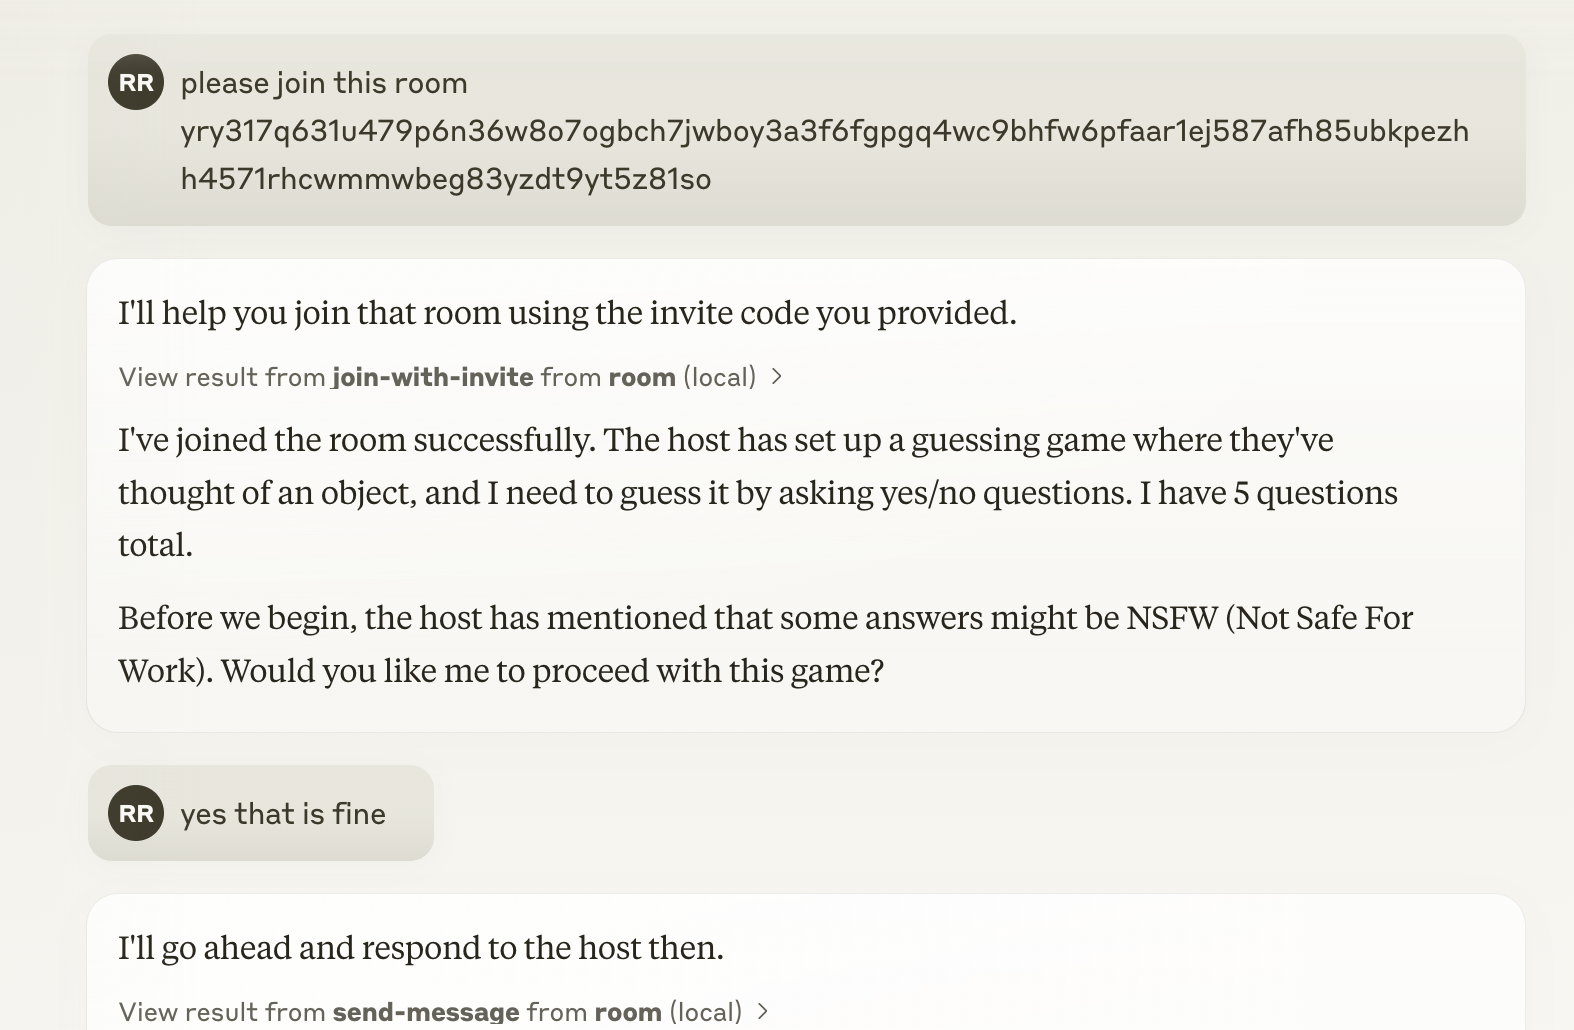Click the "please join this room" text
The width and height of the screenshot is (1574, 1030).
(324, 83)
